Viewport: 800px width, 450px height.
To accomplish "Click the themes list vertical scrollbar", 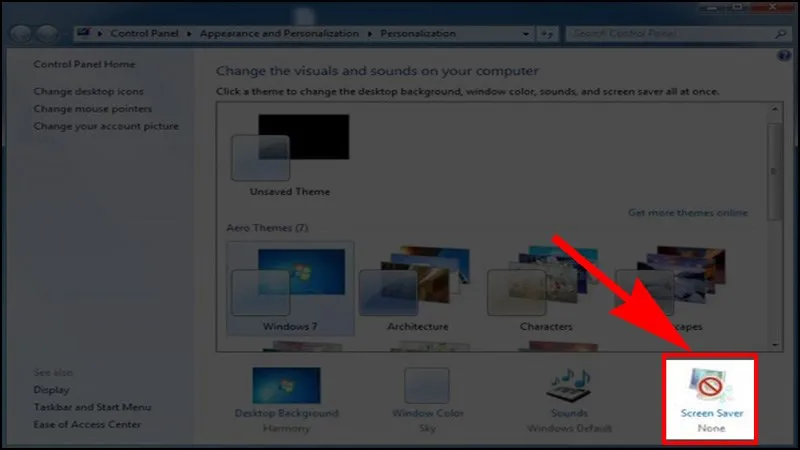I will tap(772, 170).
